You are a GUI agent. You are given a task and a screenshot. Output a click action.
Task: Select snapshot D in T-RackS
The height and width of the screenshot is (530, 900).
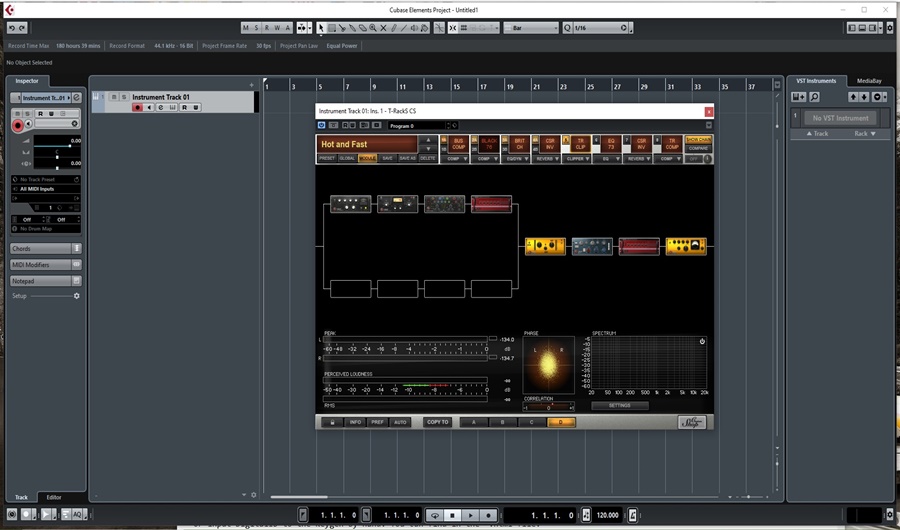tap(561, 422)
